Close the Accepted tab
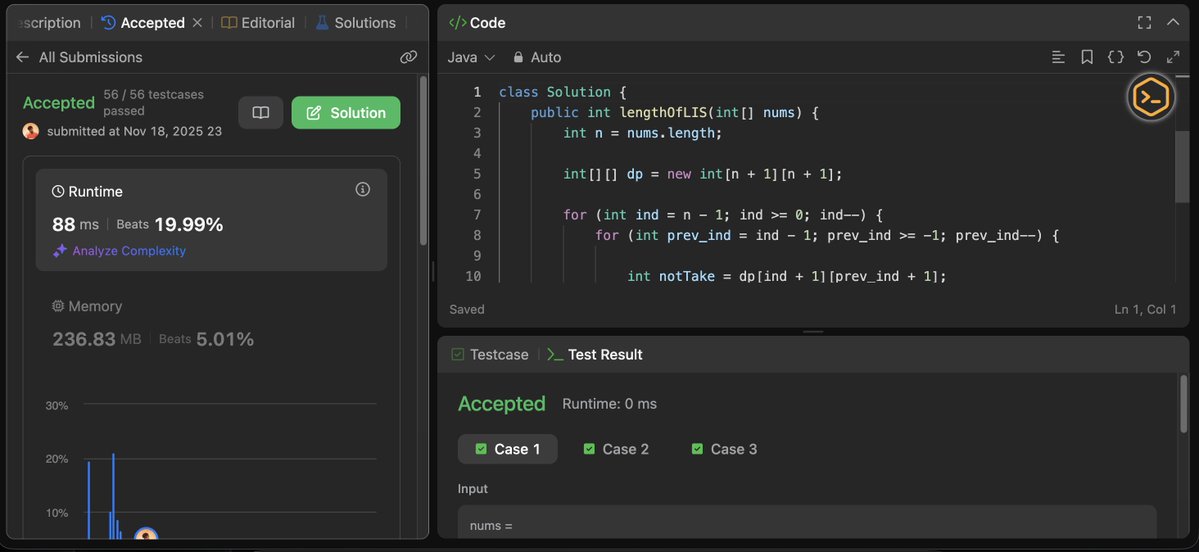Viewport: 1199px width, 552px height. [x=197, y=23]
